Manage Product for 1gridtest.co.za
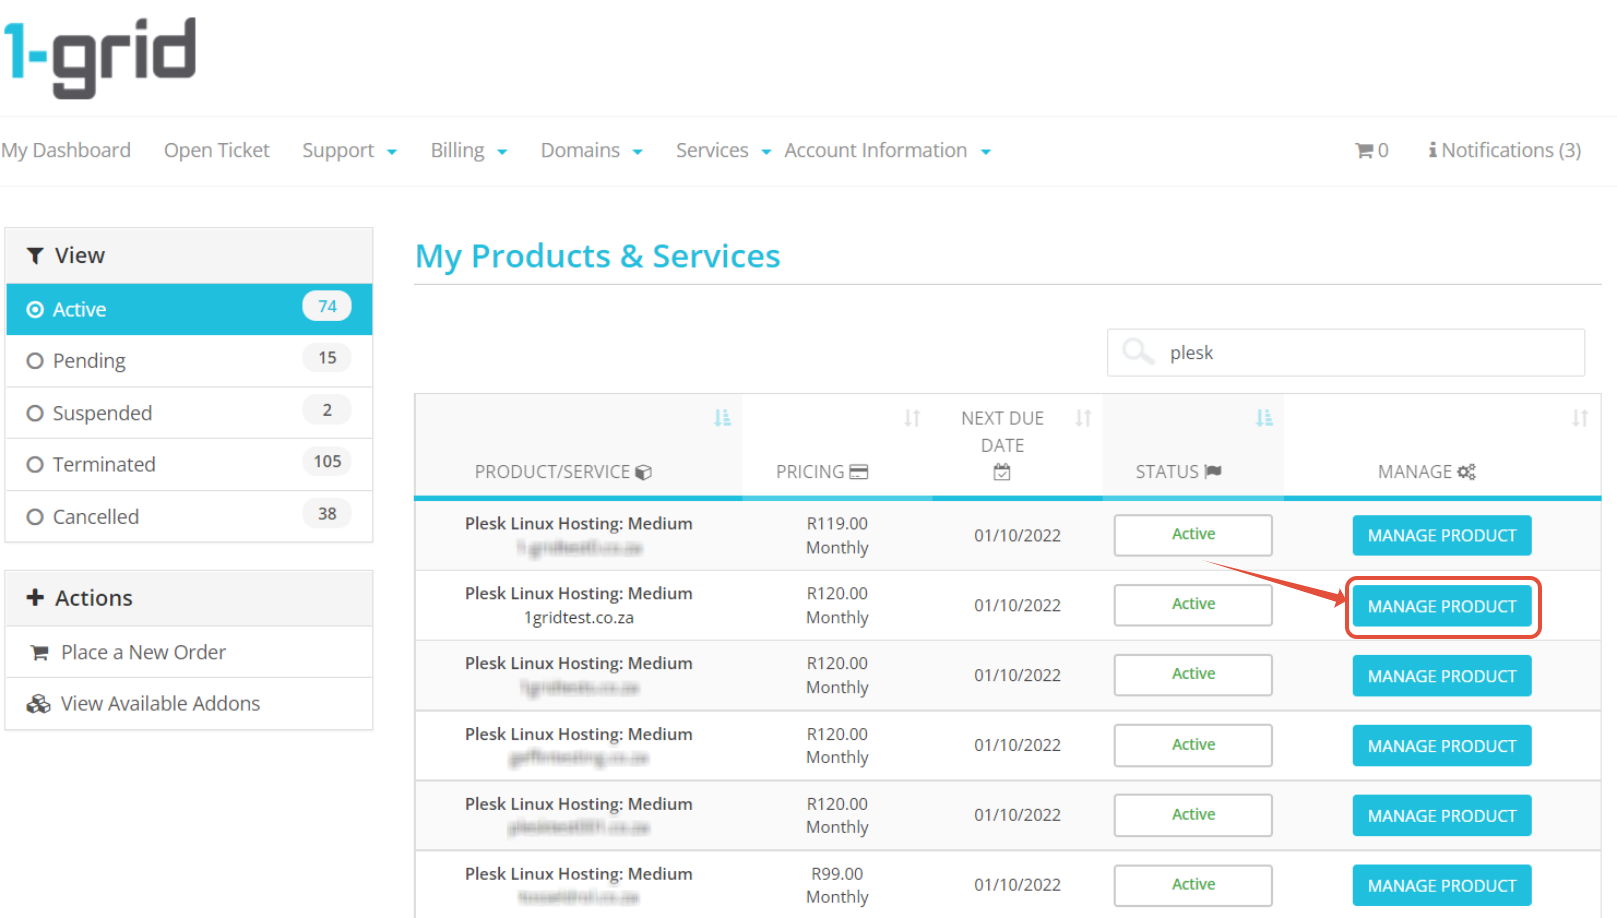This screenshot has height=918, width=1617. click(x=1442, y=607)
